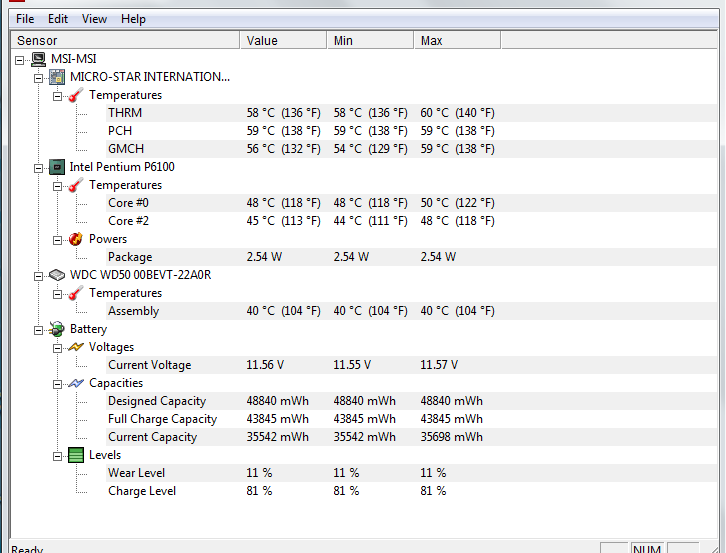The width and height of the screenshot is (726, 553).
Task: Collapse the Intel Pentium P6100 node
Action: tap(38, 168)
